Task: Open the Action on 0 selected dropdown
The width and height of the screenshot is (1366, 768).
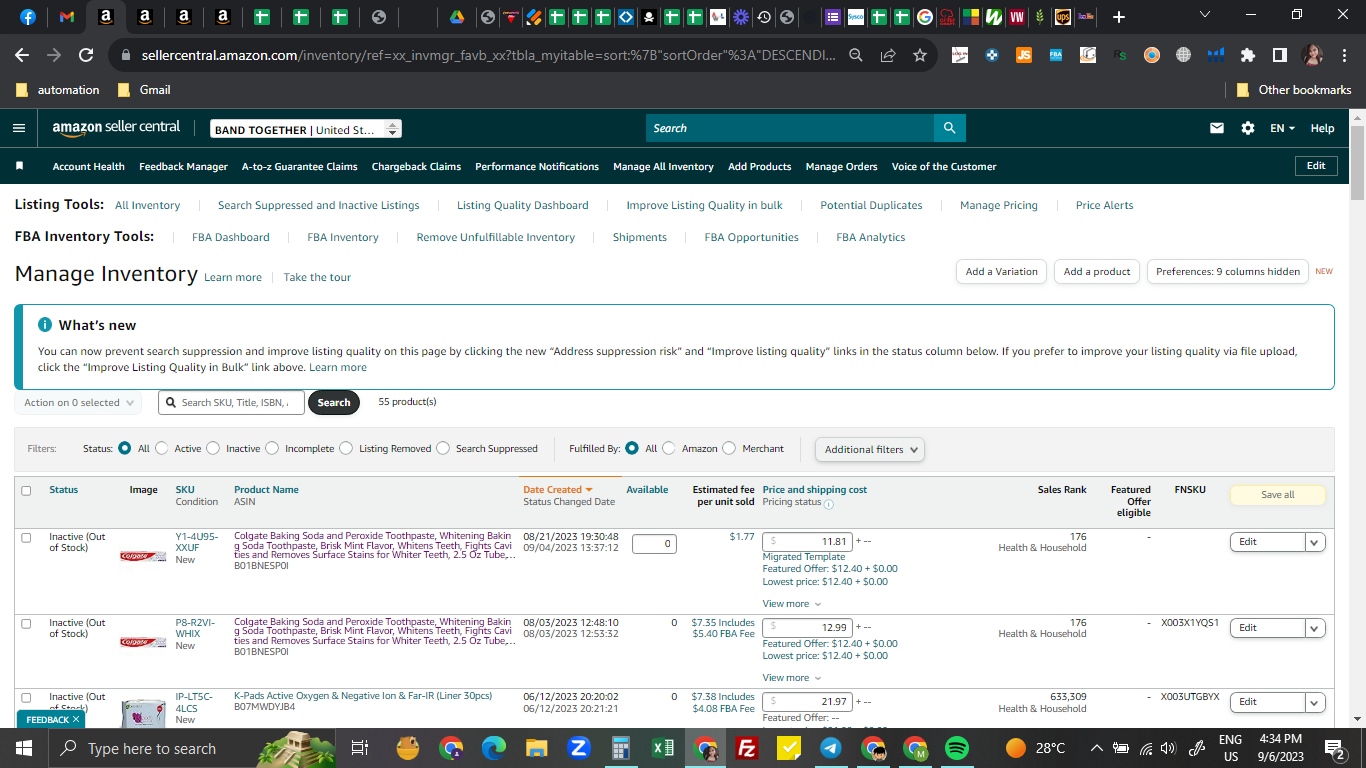Action: (78, 403)
